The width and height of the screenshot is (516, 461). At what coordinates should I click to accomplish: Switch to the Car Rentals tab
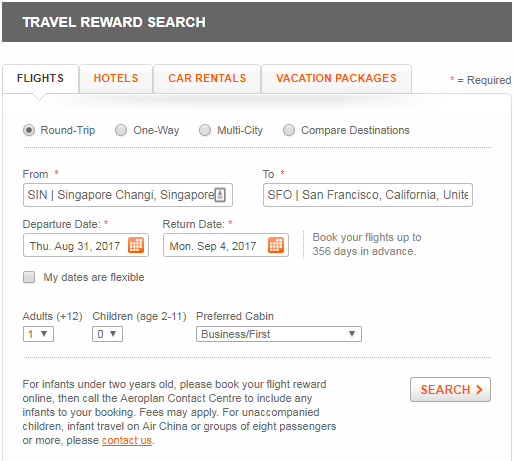[207, 78]
